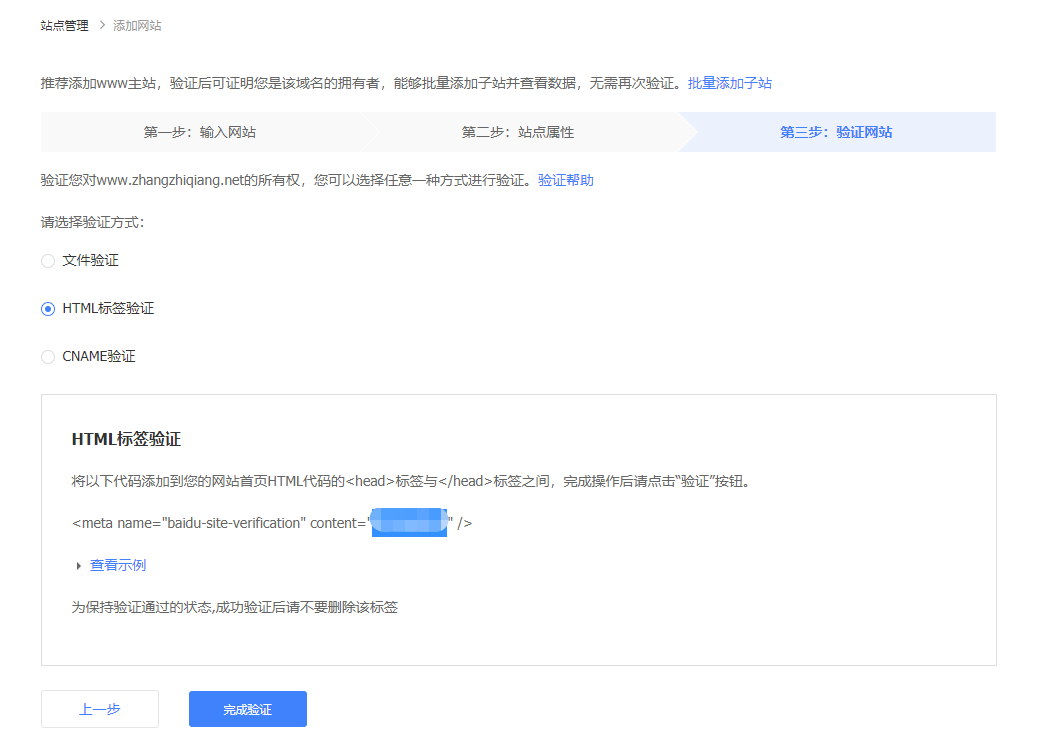Open the 批量添加子站 link

coord(729,83)
